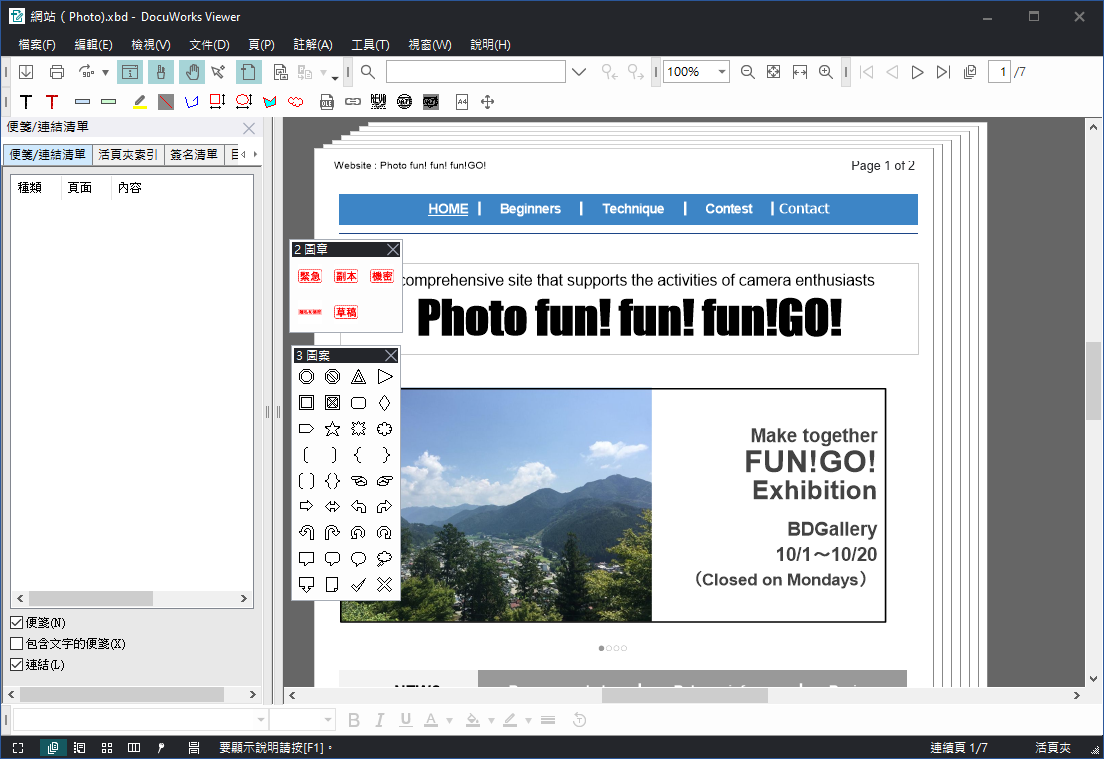Select the checkmark shape in 圖案 palette

358,584
